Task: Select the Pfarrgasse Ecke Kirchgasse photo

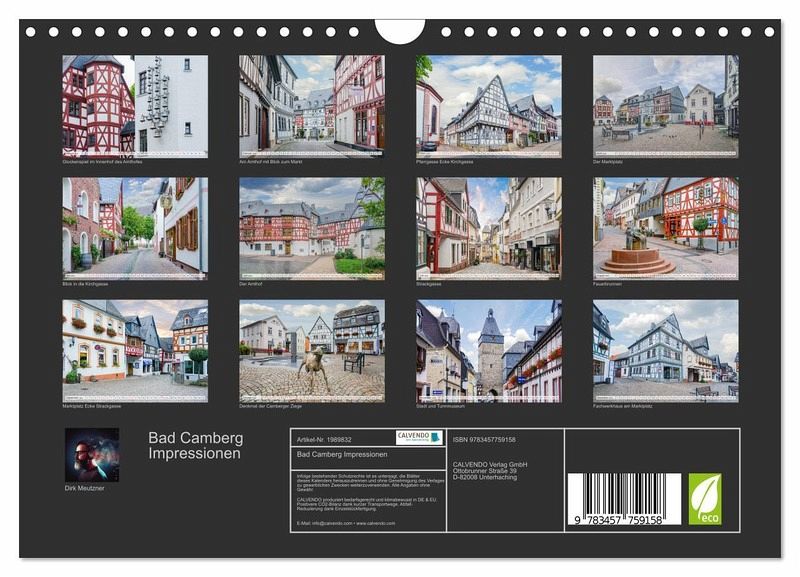Action: click(488, 105)
